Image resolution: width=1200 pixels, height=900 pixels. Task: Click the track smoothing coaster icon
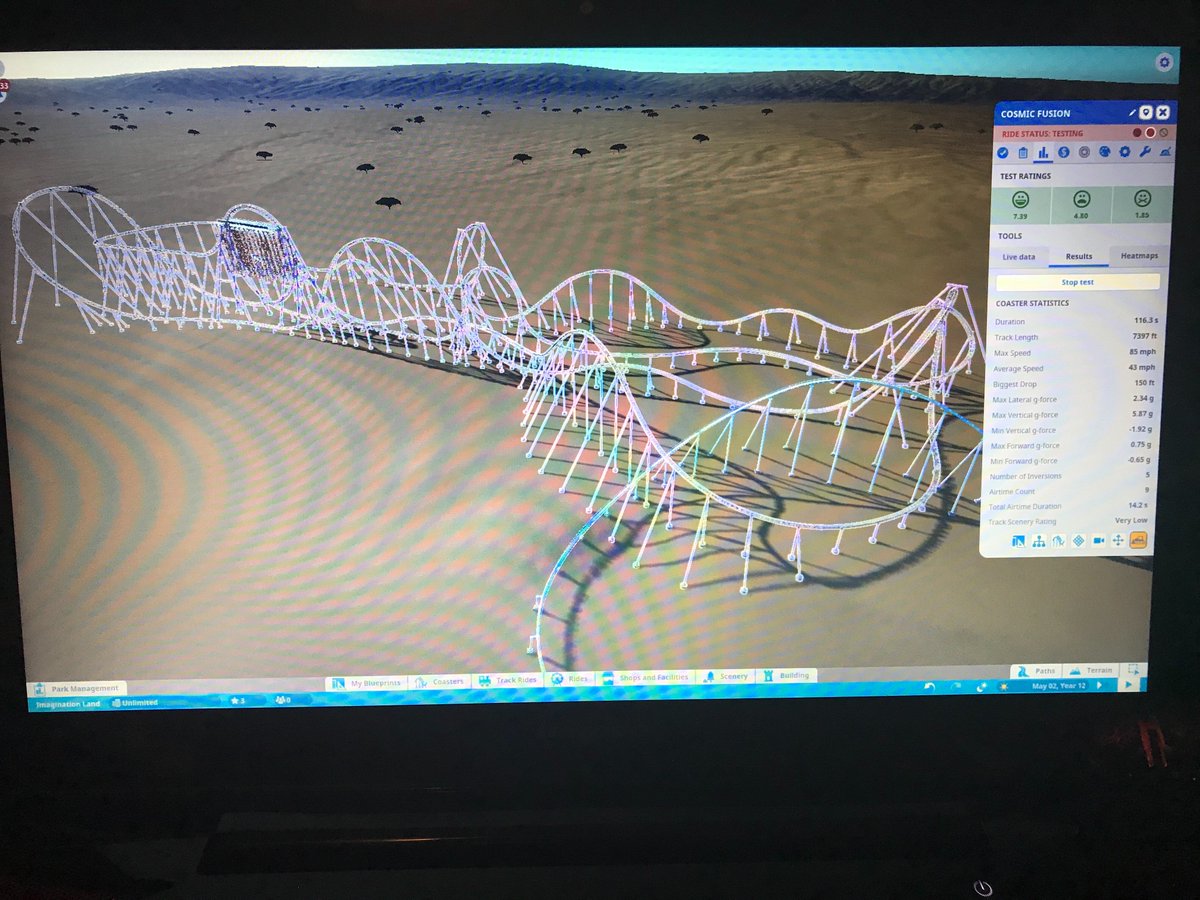point(1058,541)
